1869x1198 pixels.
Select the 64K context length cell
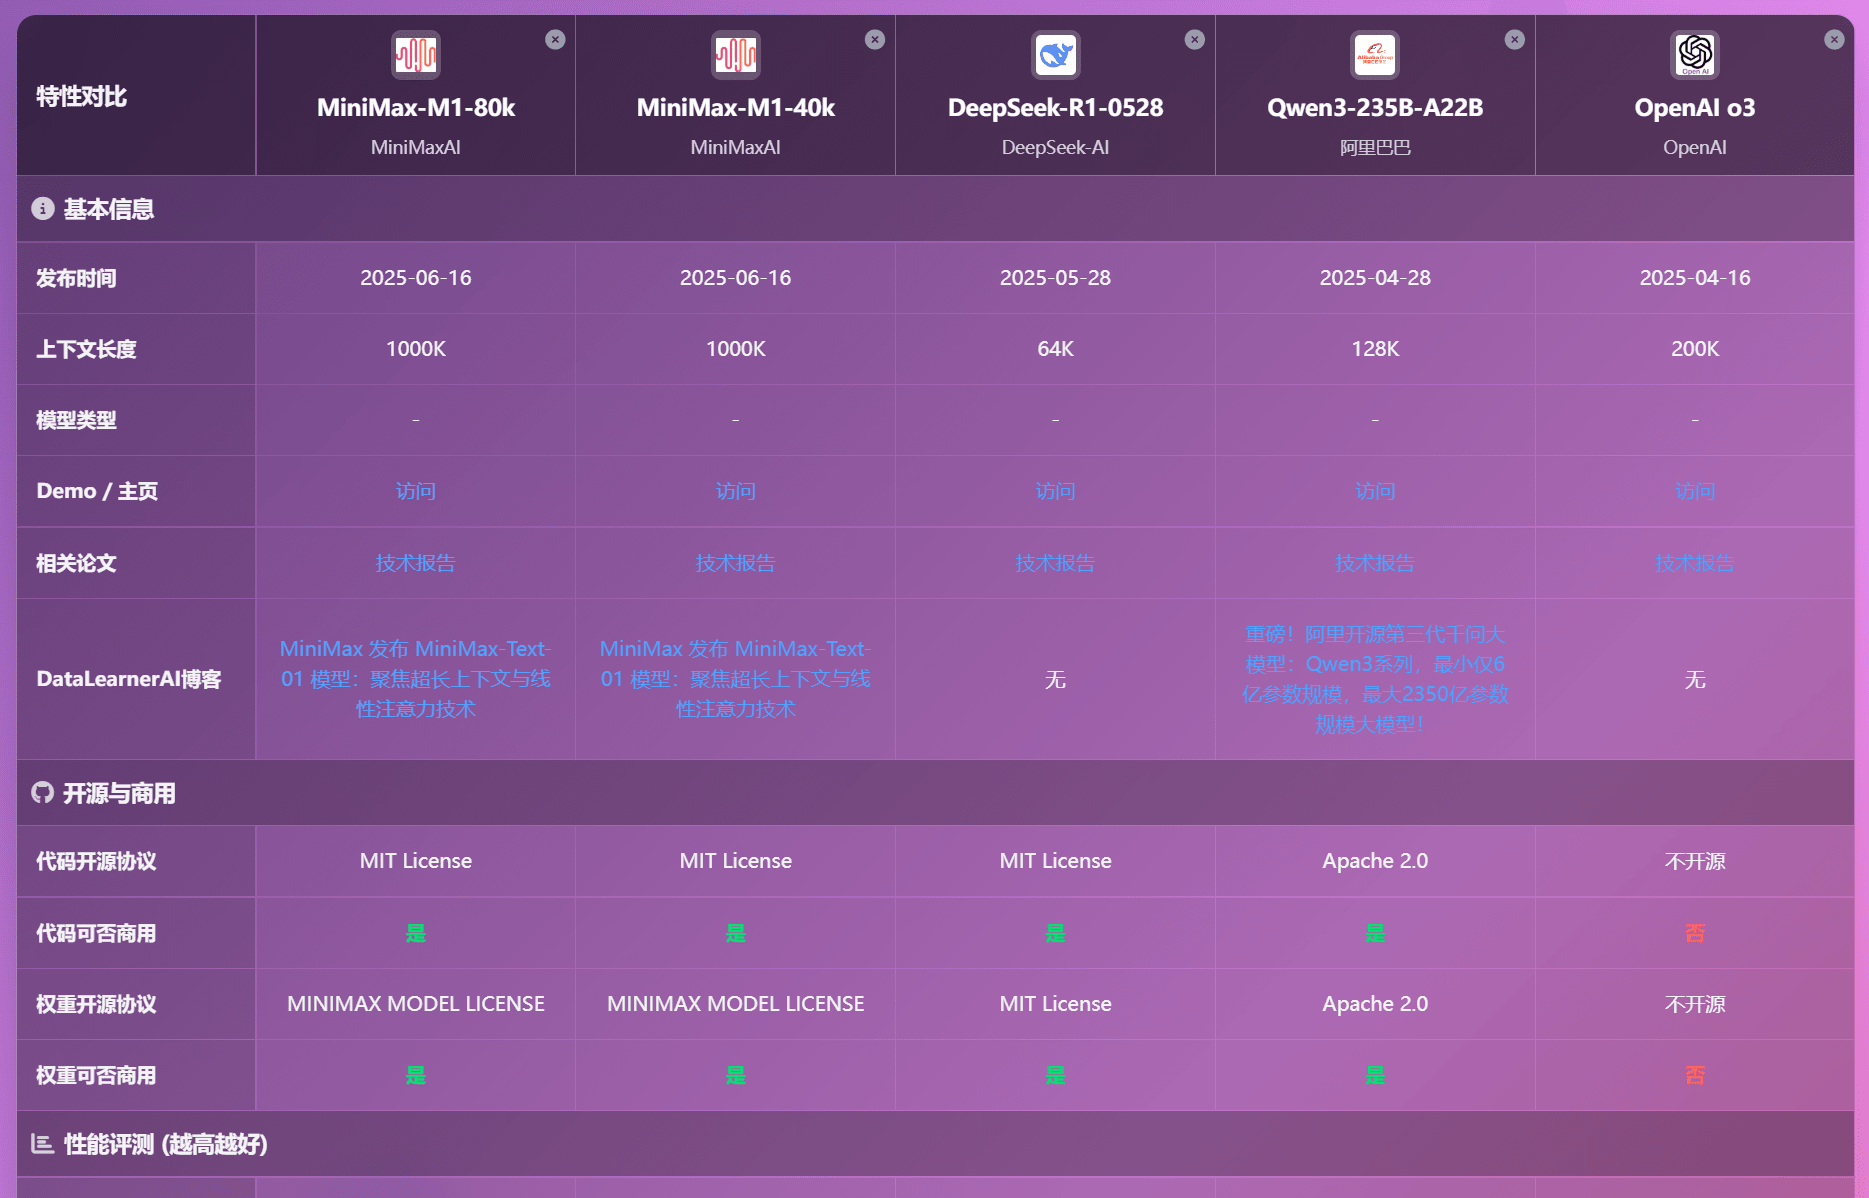coord(1056,349)
